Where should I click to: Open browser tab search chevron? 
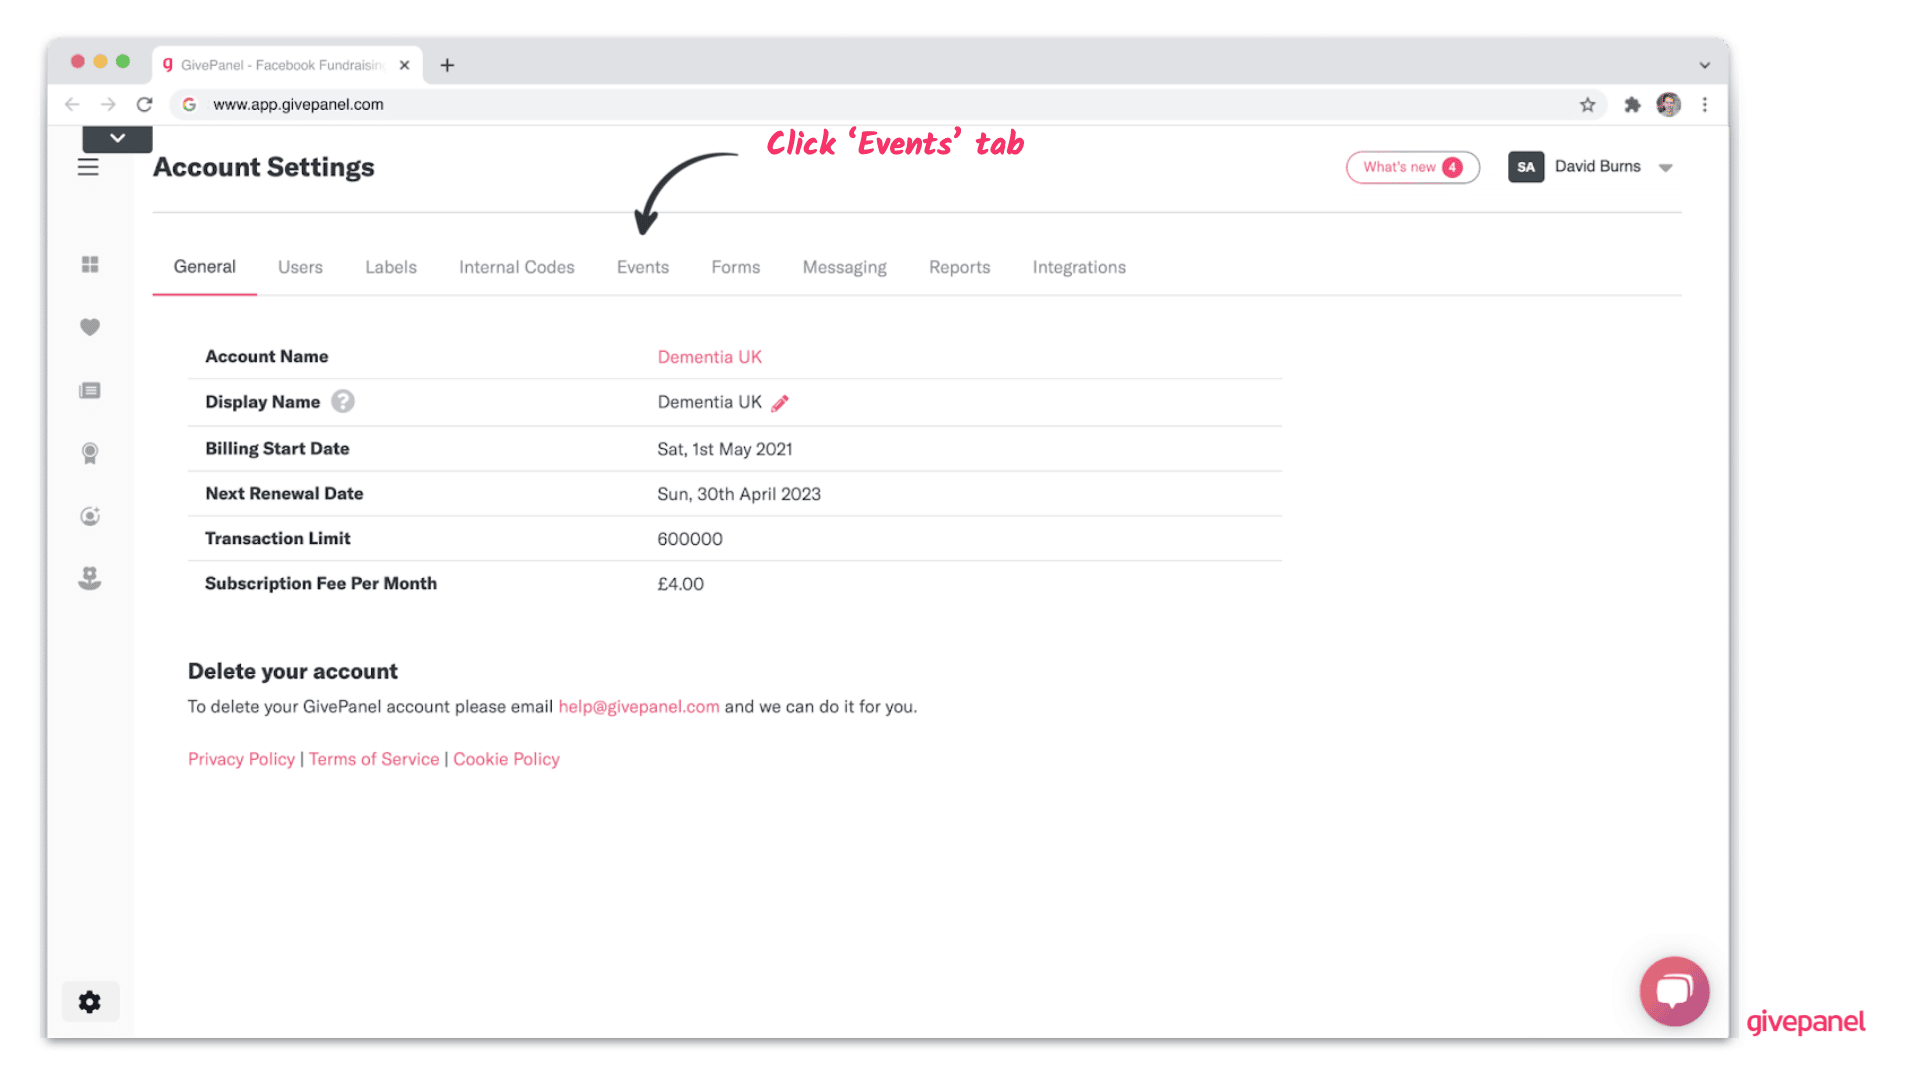pyautogui.click(x=1704, y=65)
